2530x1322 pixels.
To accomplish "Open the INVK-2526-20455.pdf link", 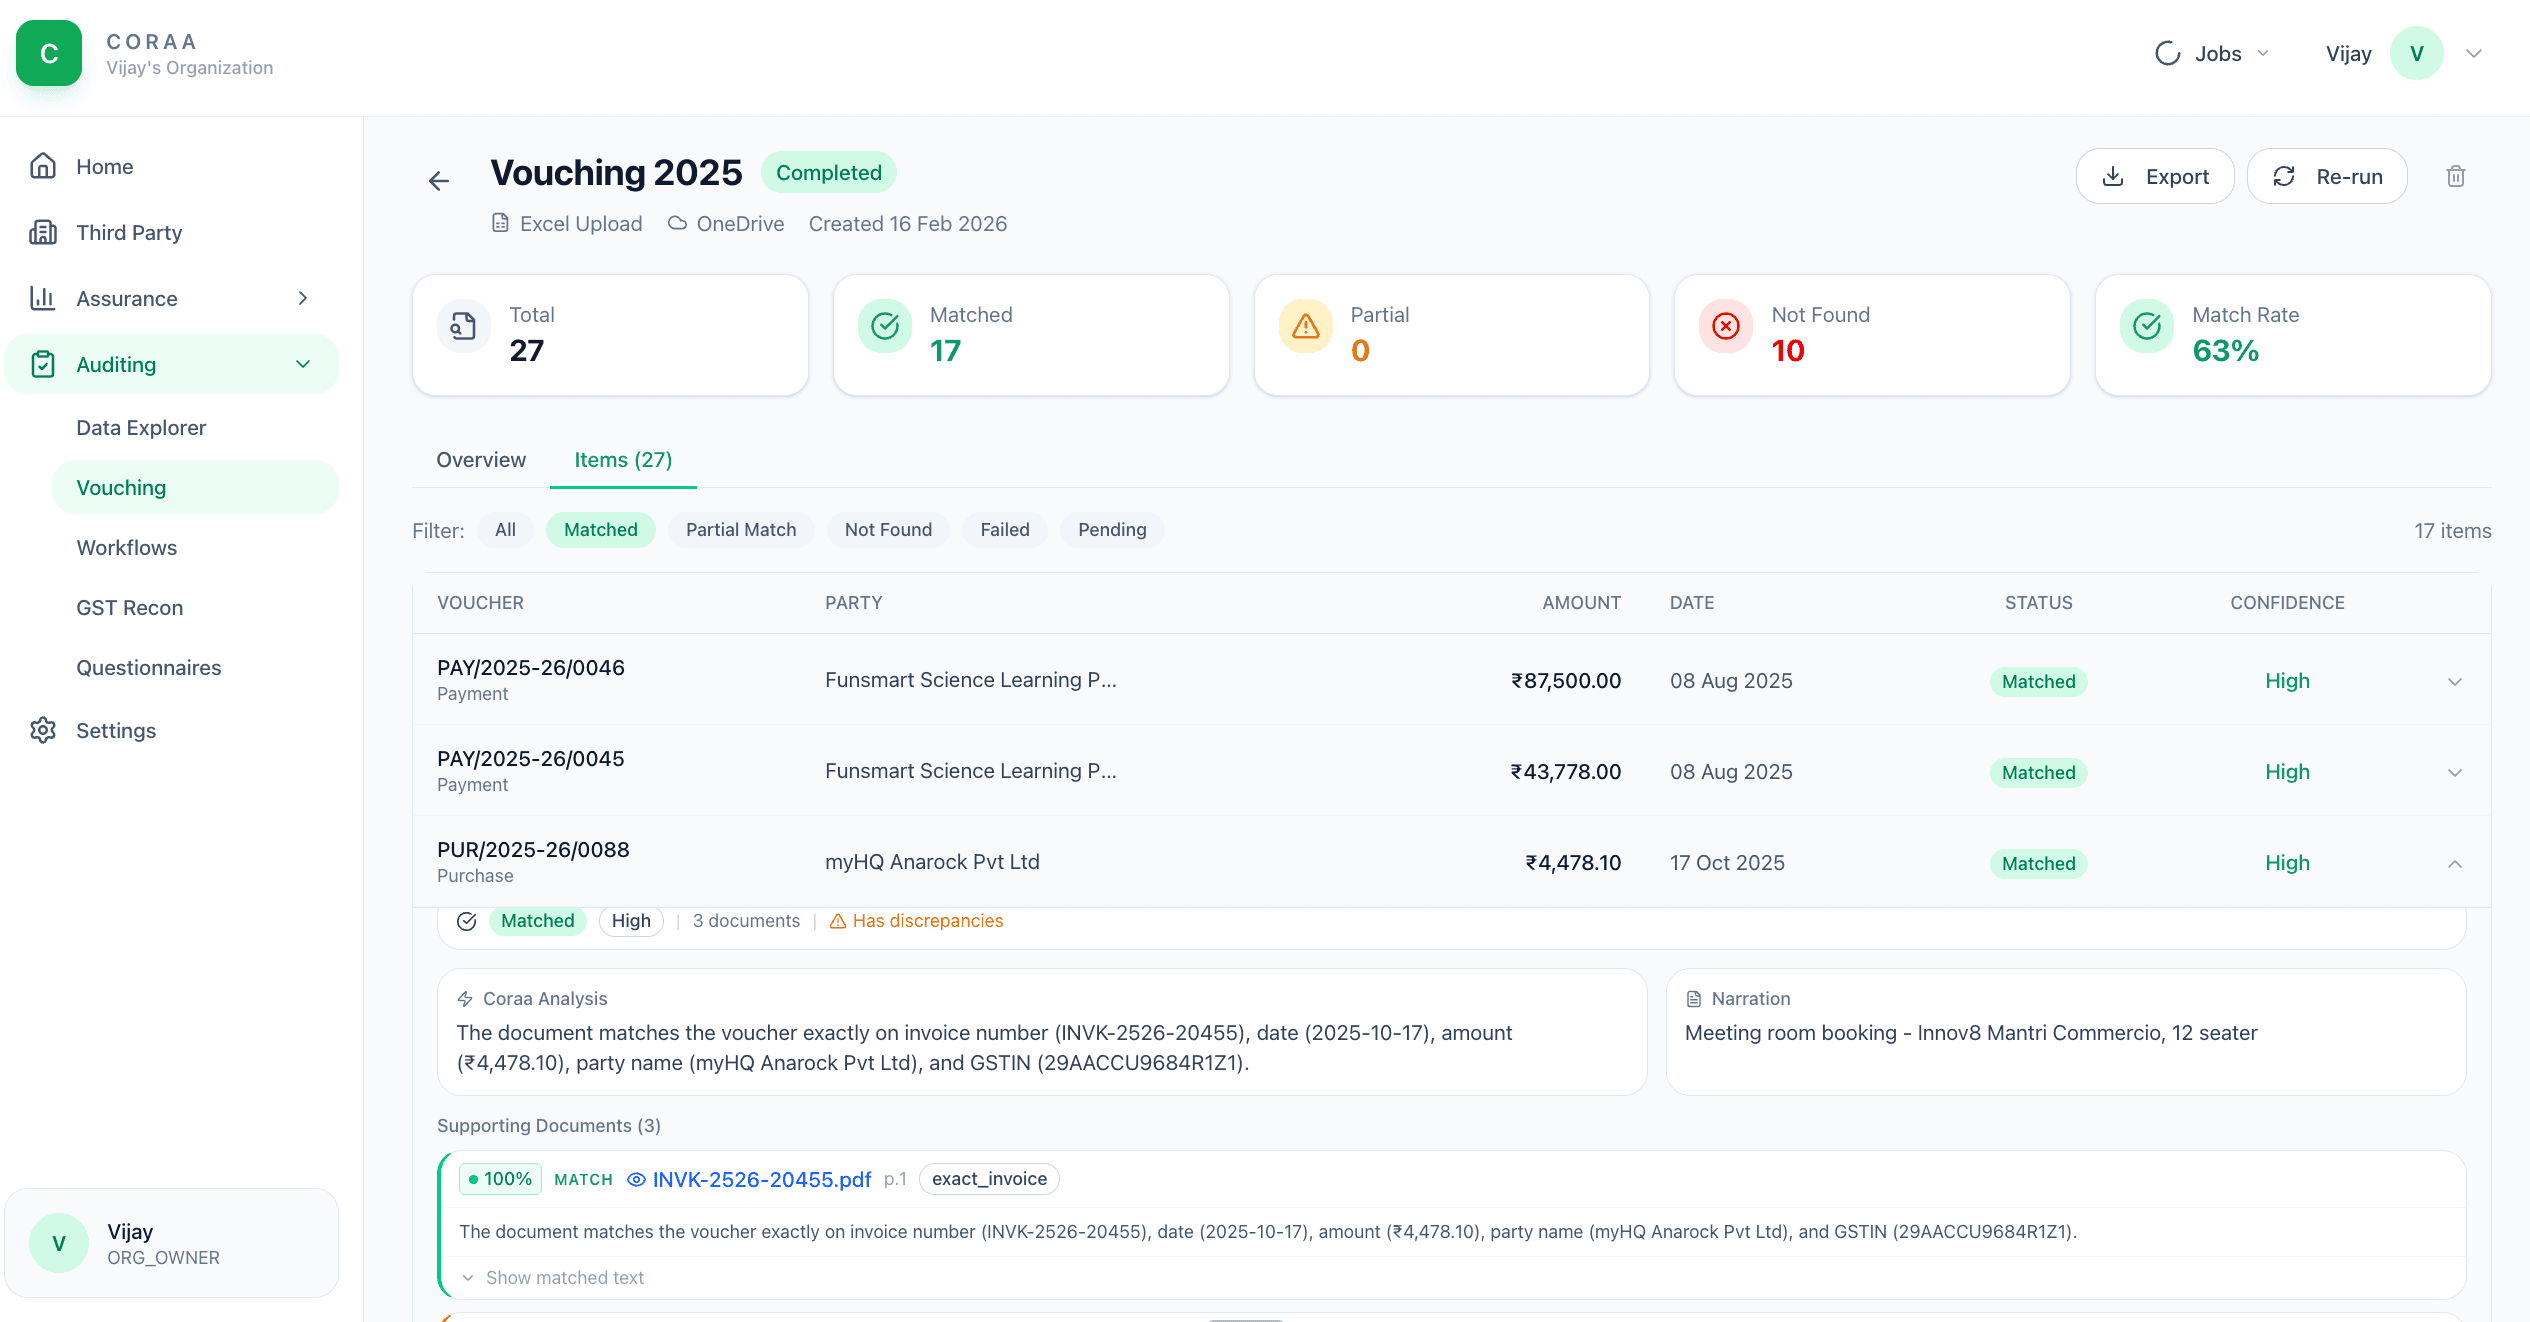I will (761, 1179).
